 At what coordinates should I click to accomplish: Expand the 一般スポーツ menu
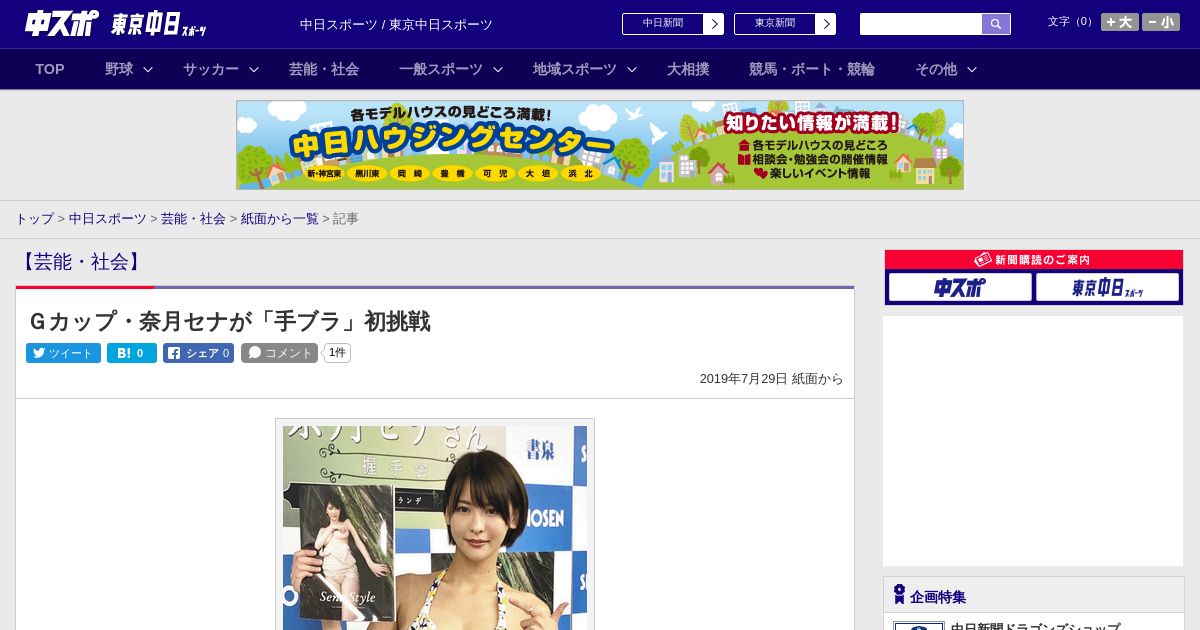click(x=450, y=69)
